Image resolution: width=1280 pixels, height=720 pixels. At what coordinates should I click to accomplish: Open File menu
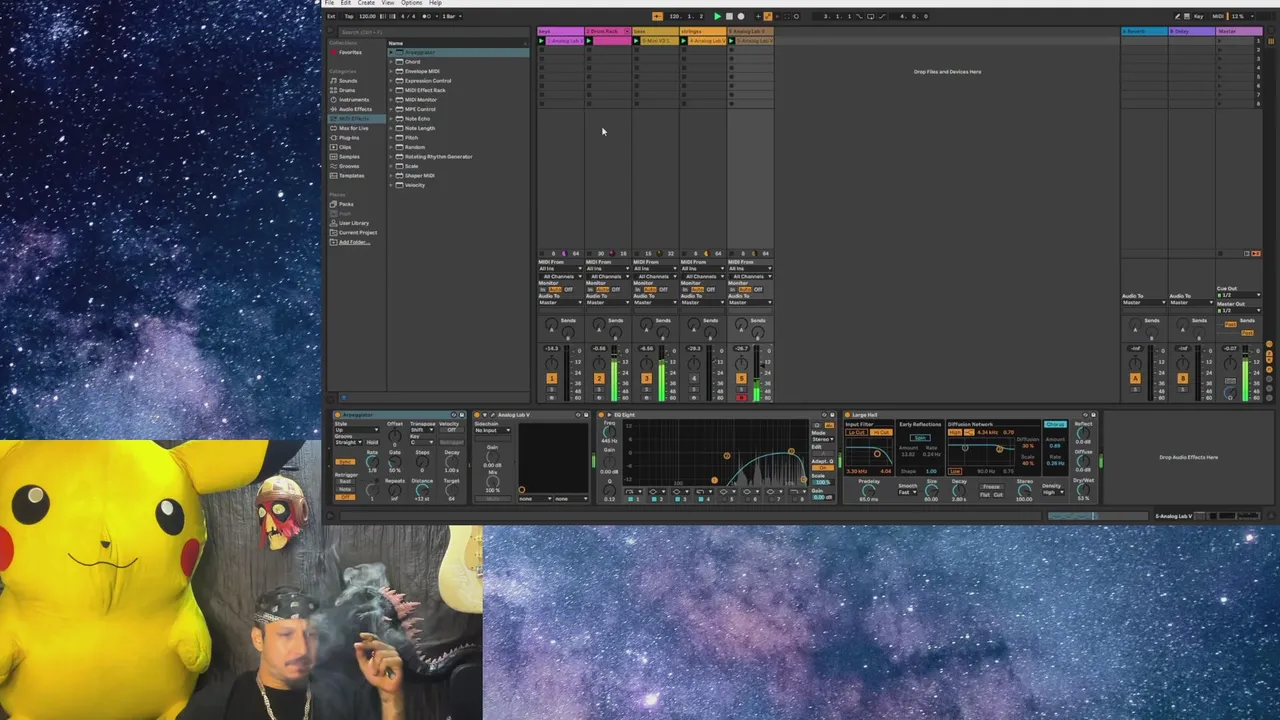tap(329, 3)
